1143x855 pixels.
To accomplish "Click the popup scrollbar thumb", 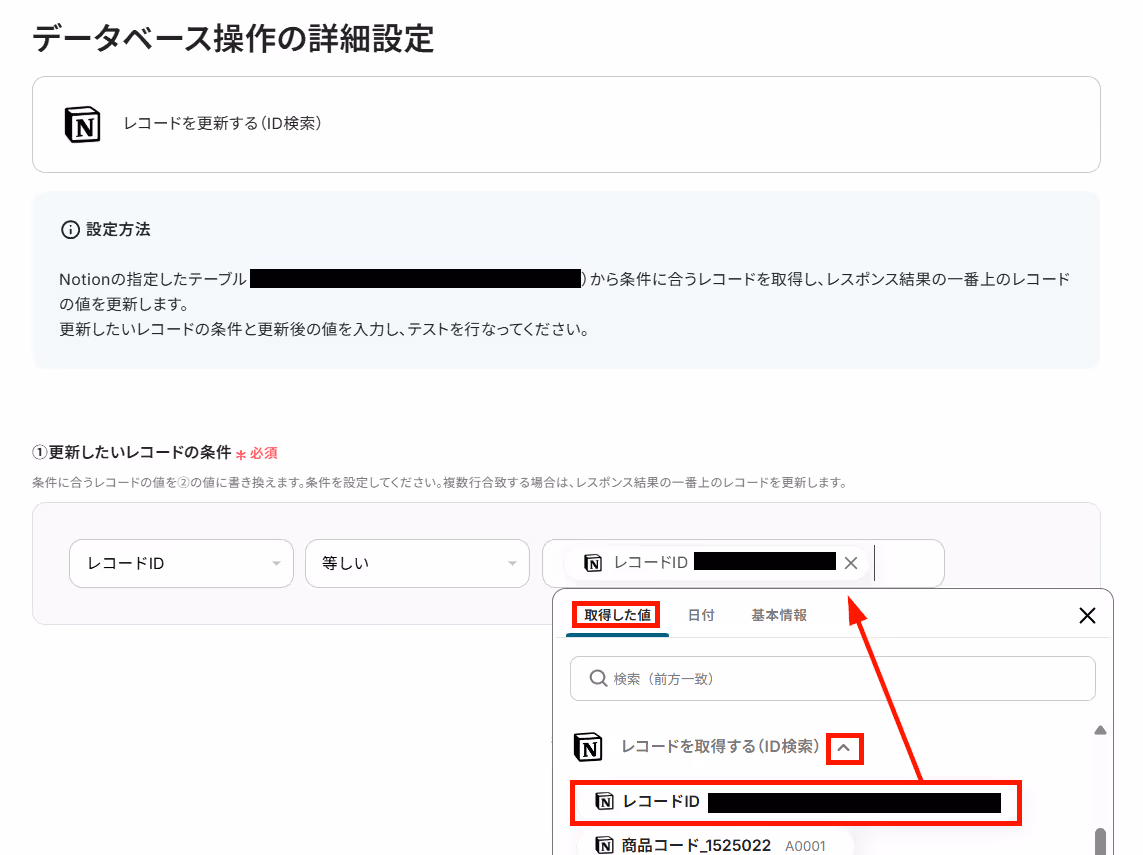I will click(1100, 840).
